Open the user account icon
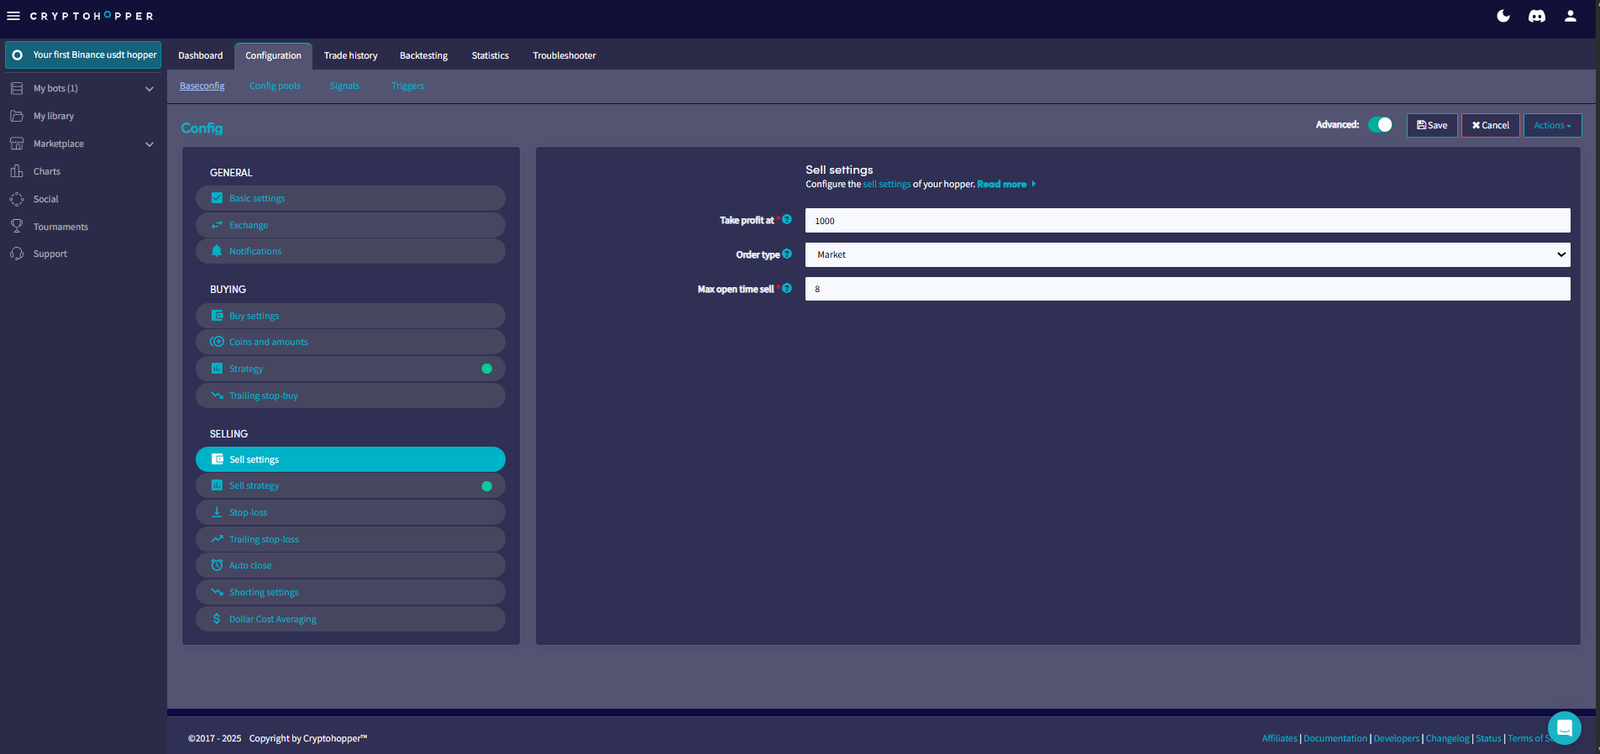The height and width of the screenshot is (754, 1600). pos(1571,16)
